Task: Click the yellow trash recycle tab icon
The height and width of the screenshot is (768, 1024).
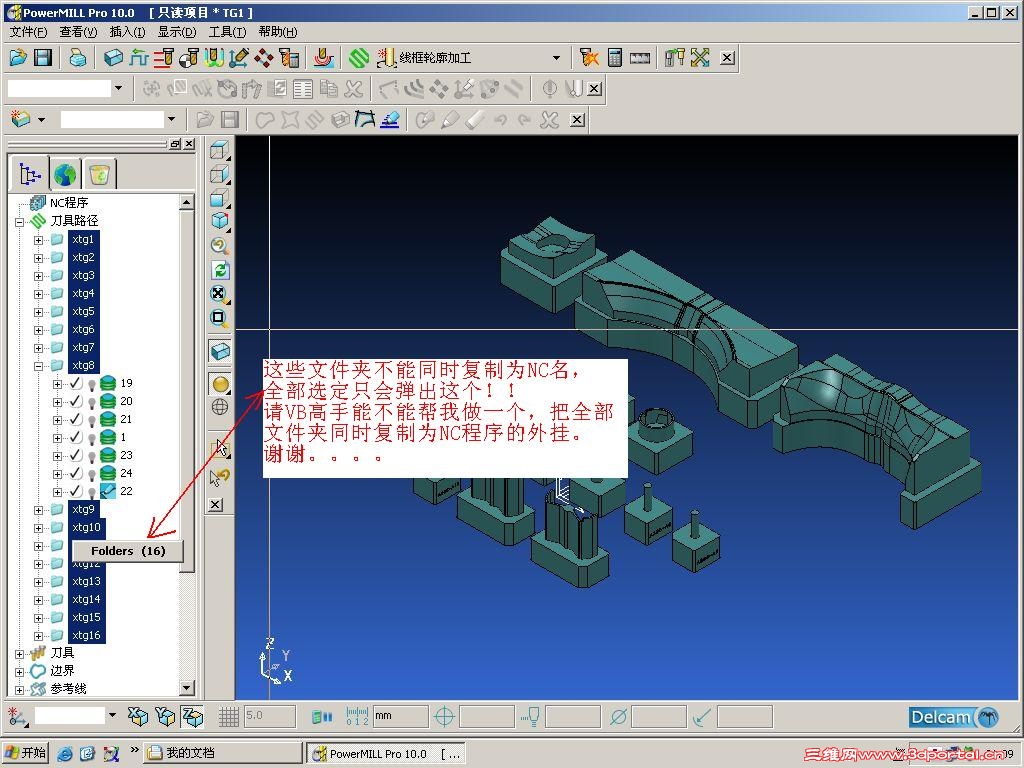Action: click(x=99, y=174)
